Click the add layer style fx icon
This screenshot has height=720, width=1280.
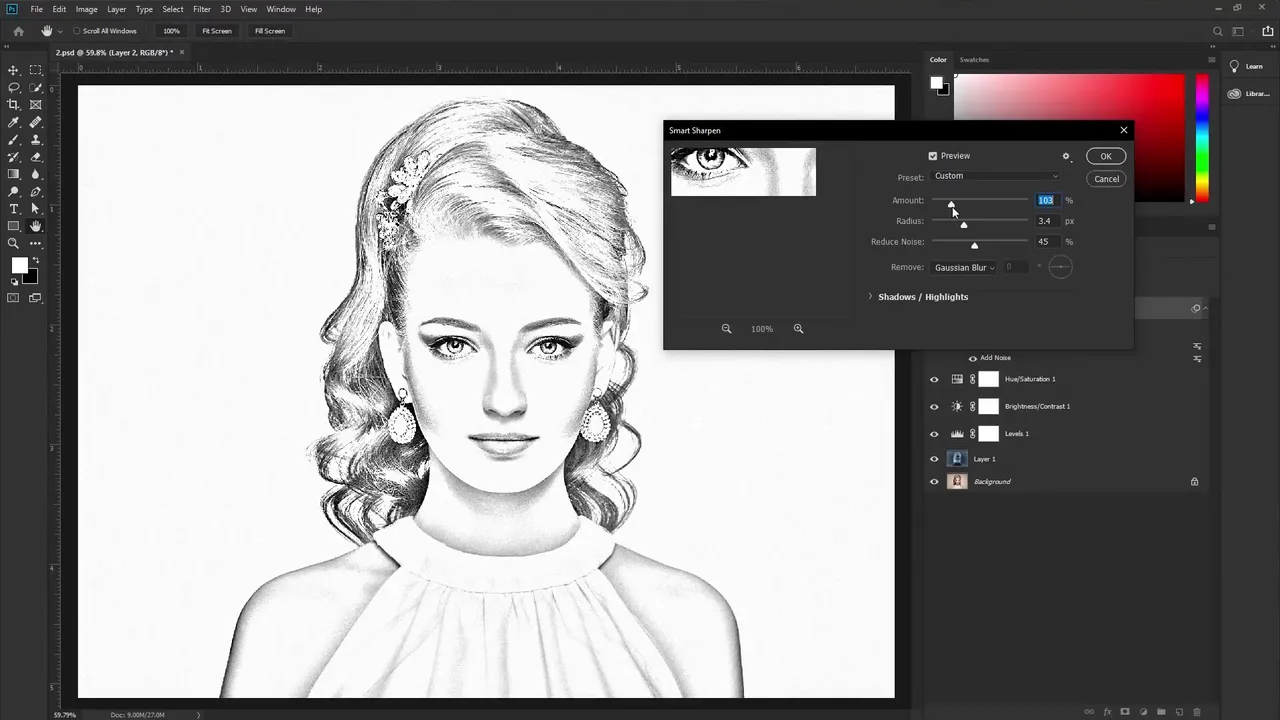[x=1107, y=712]
